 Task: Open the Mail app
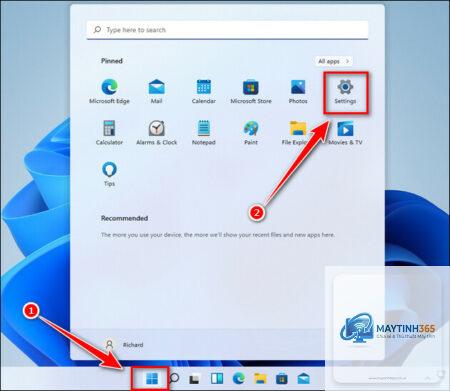pyautogui.click(x=156, y=91)
